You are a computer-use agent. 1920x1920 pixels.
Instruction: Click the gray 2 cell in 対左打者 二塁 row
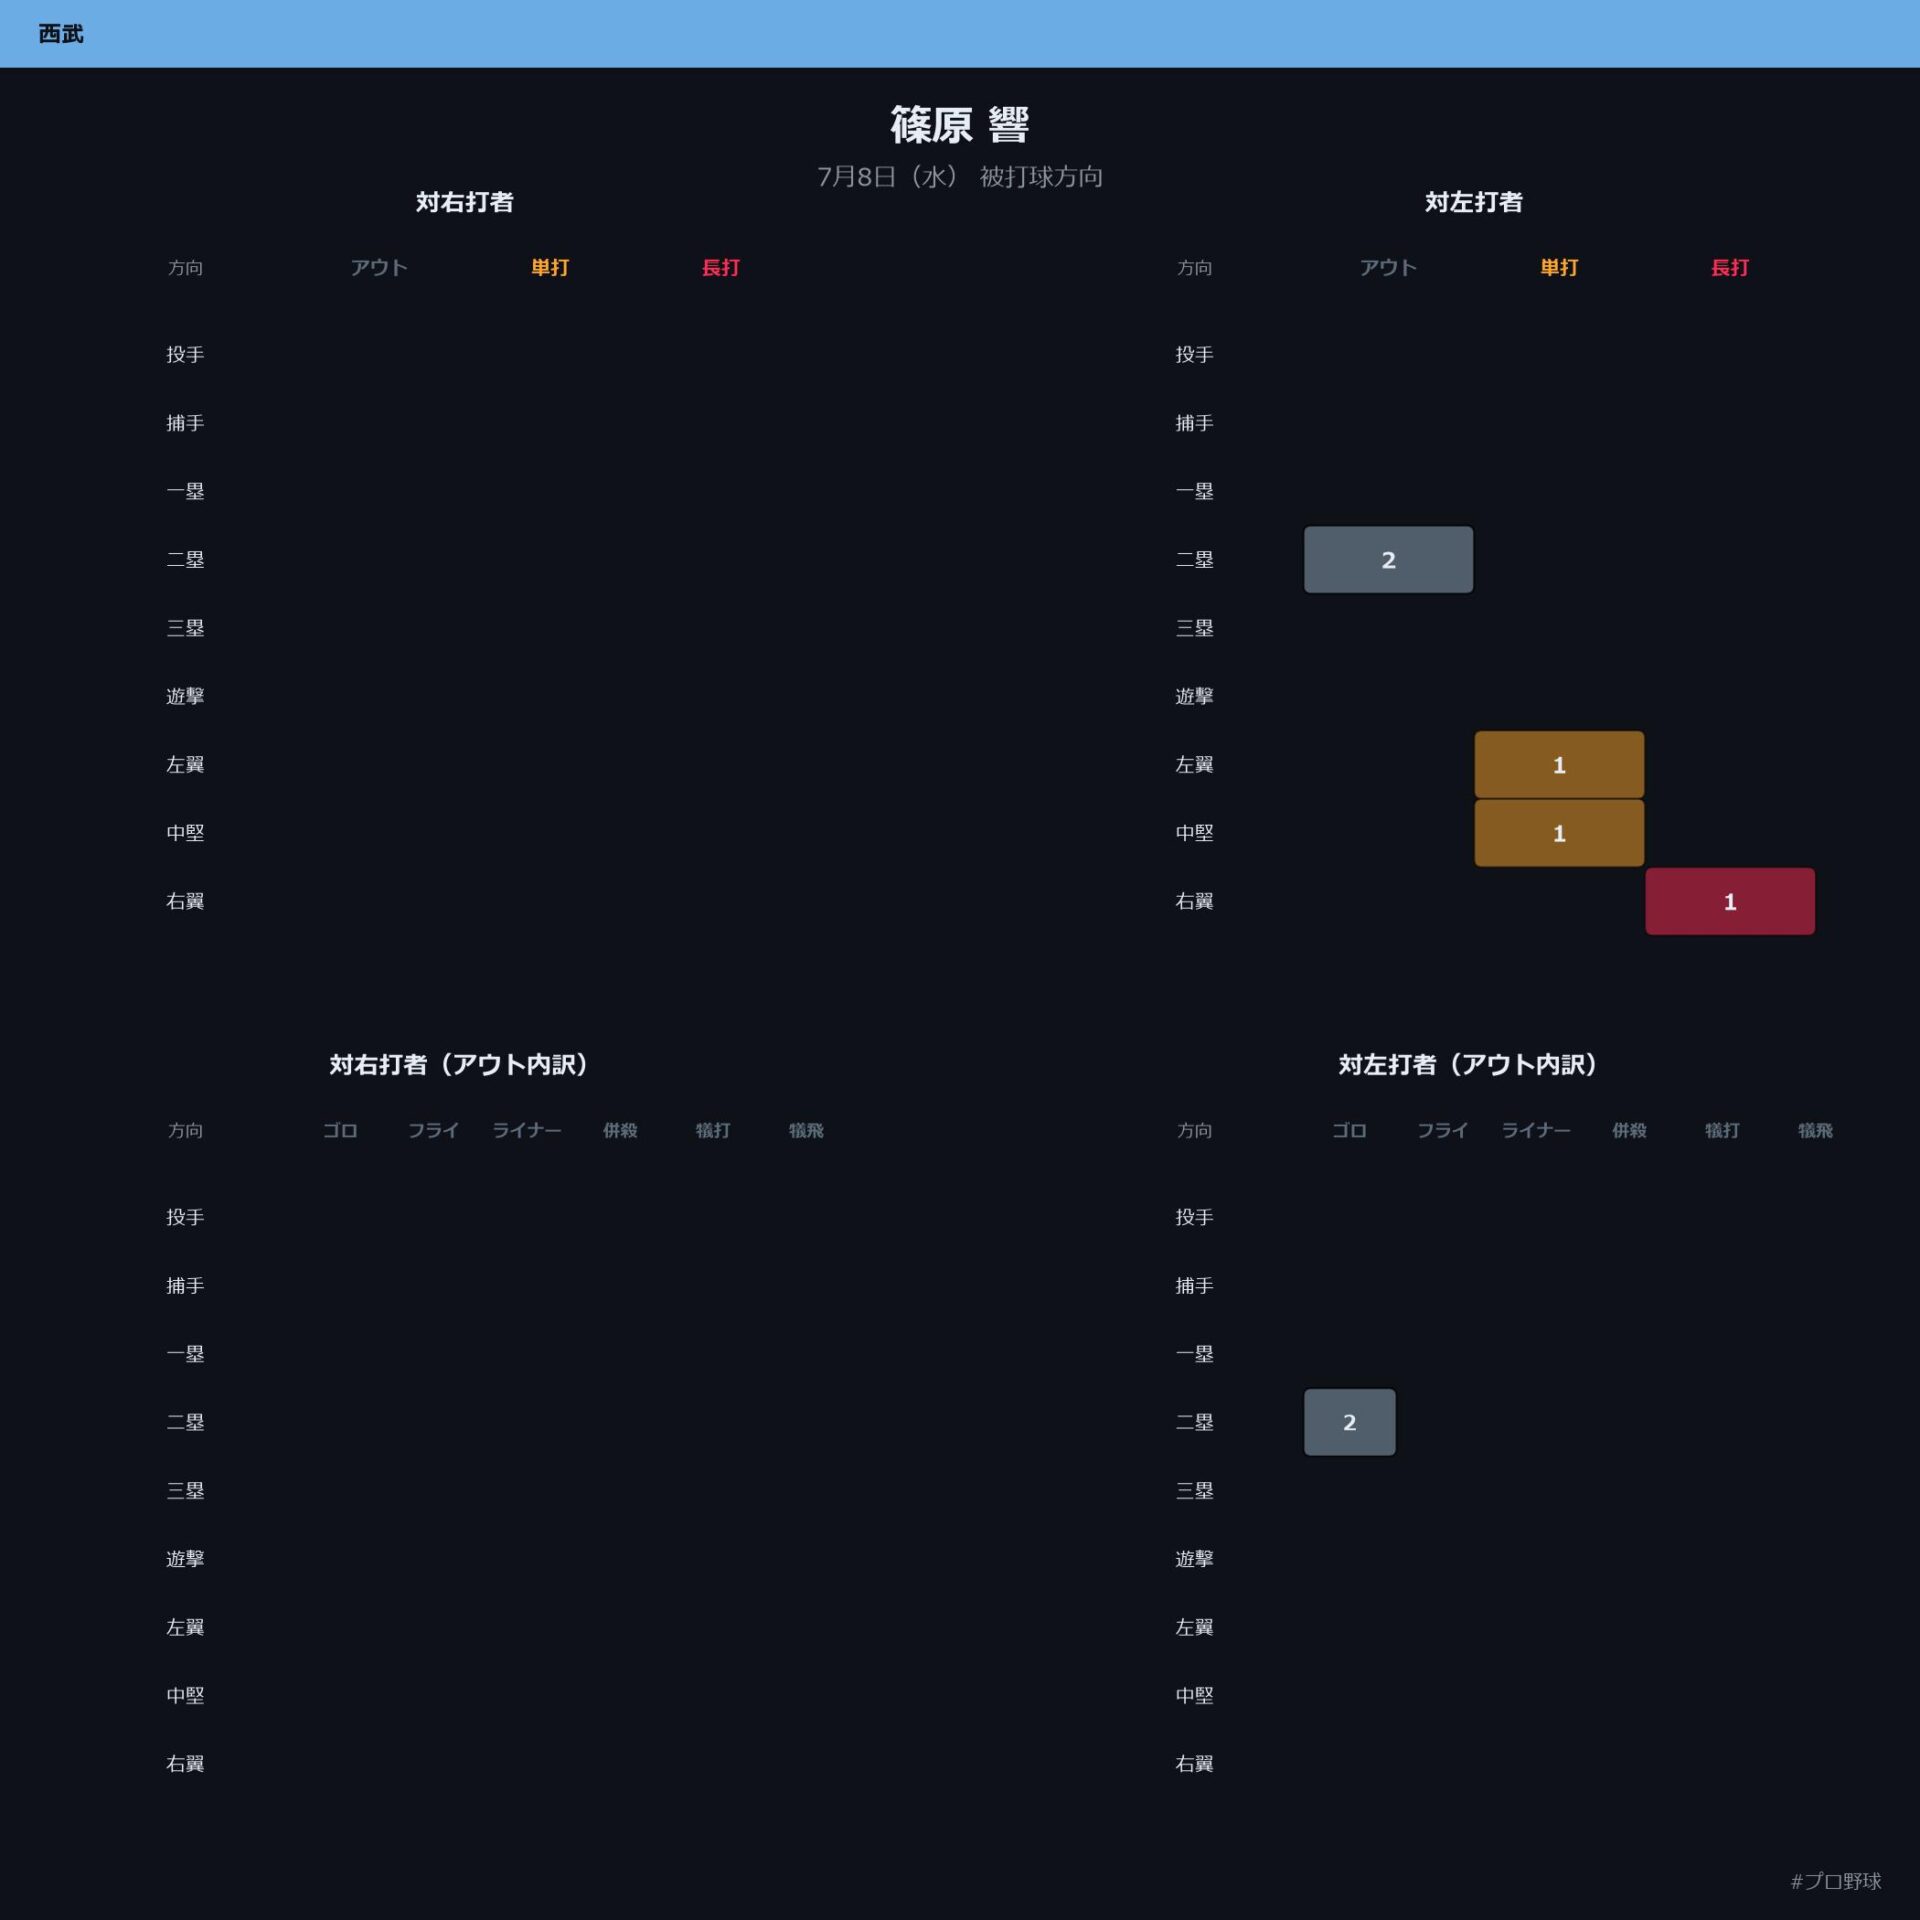(x=1388, y=560)
